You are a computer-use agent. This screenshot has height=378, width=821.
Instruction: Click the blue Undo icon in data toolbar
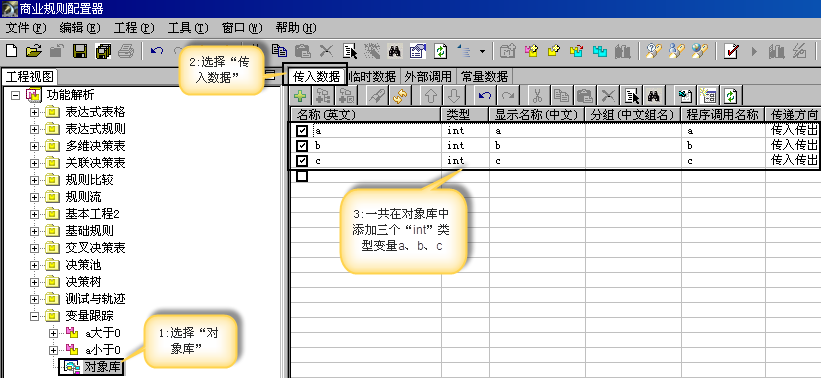click(485, 96)
